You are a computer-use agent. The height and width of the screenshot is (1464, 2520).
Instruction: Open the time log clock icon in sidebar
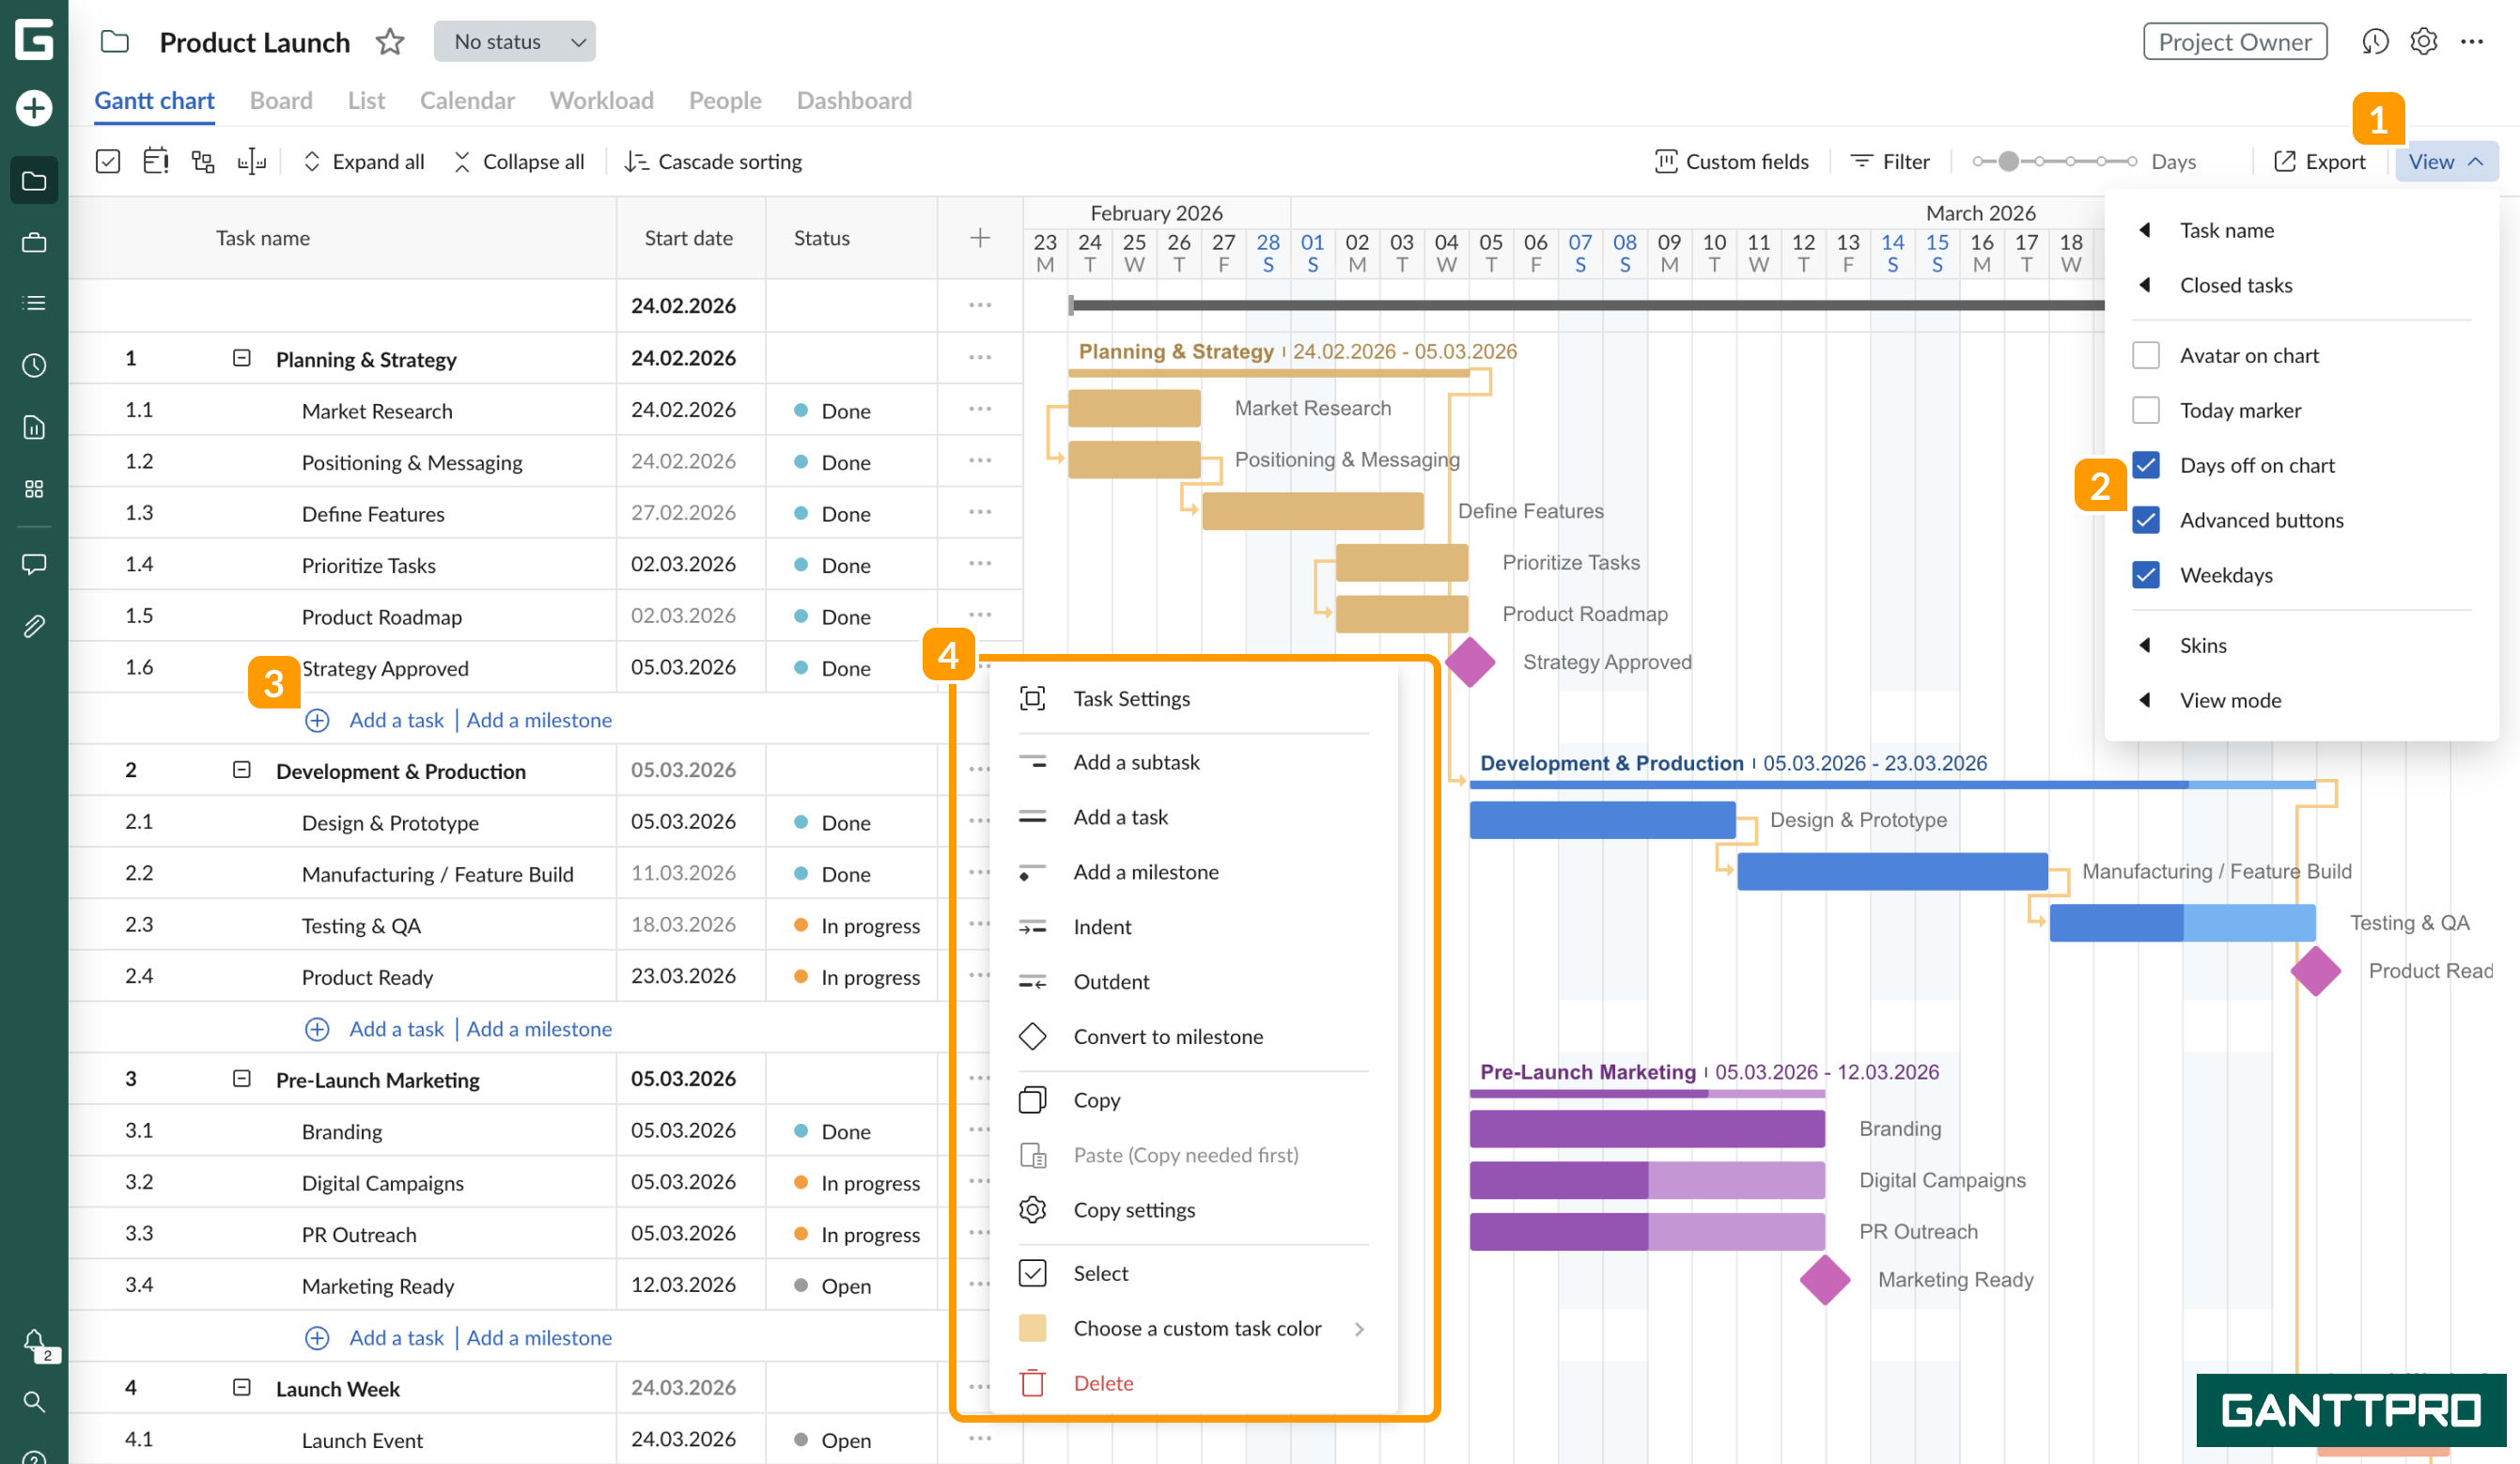coord(34,365)
